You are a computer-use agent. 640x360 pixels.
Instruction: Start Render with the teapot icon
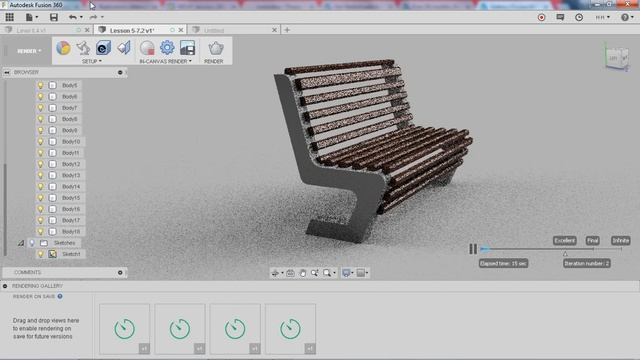[216, 48]
